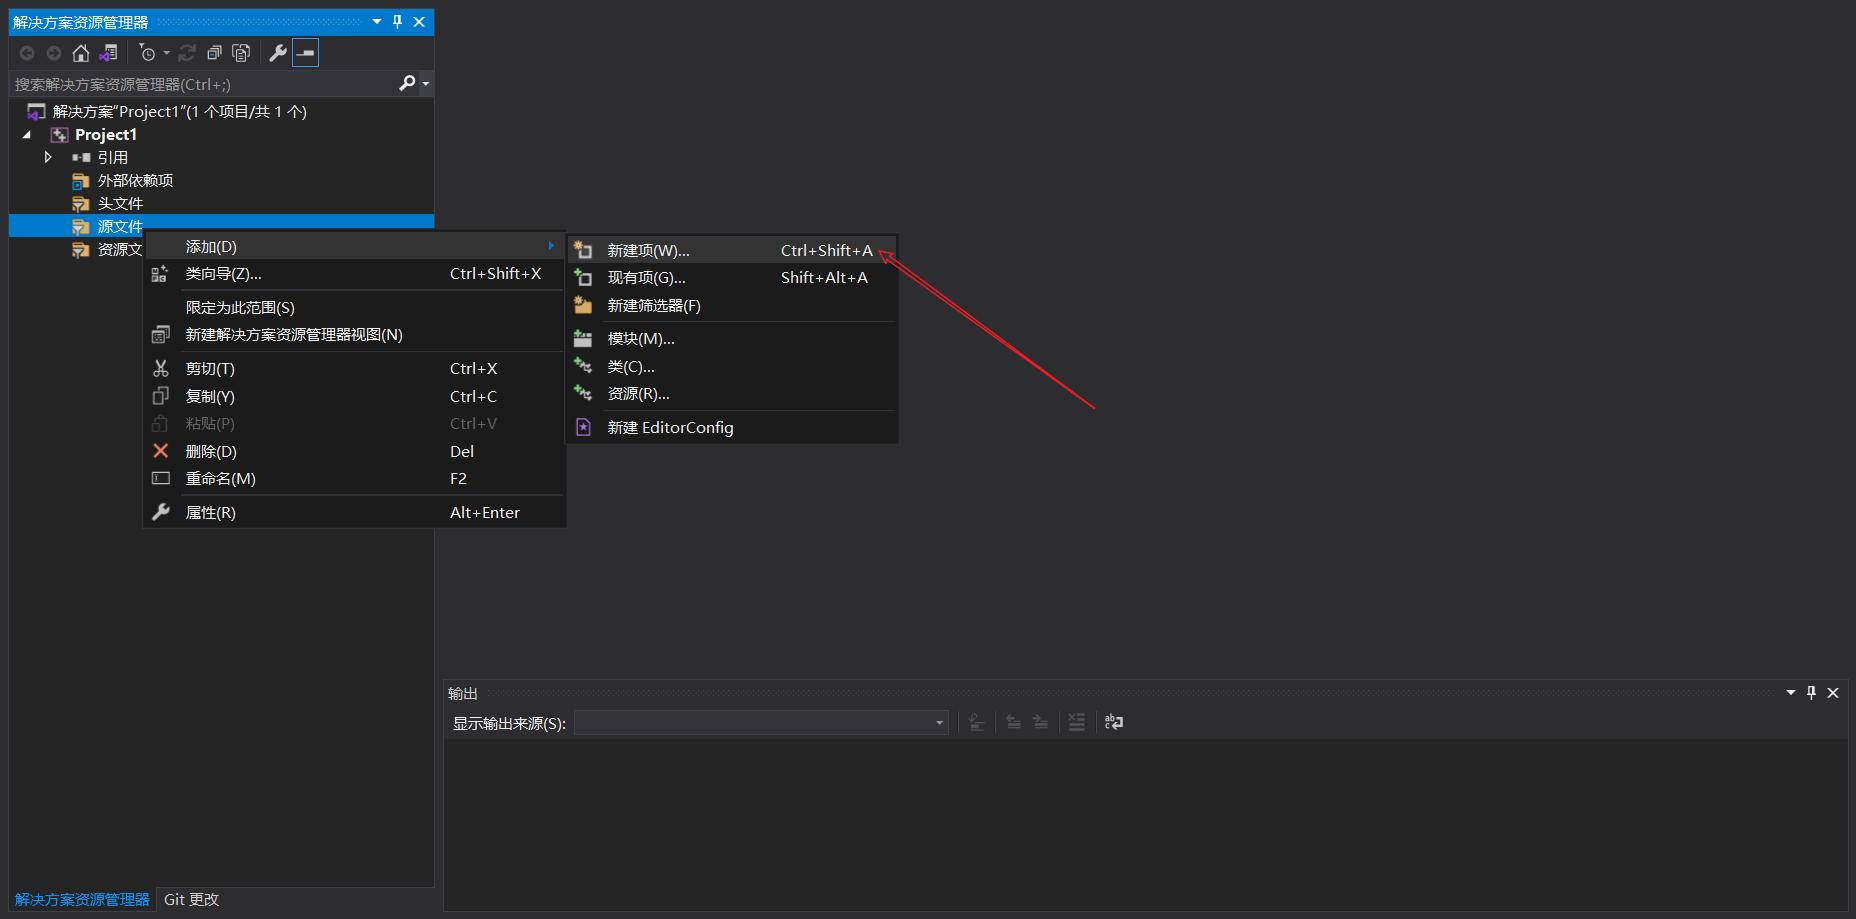The height and width of the screenshot is (919, 1856).
Task: Select 模块(M)... in submenu
Action: (731, 339)
